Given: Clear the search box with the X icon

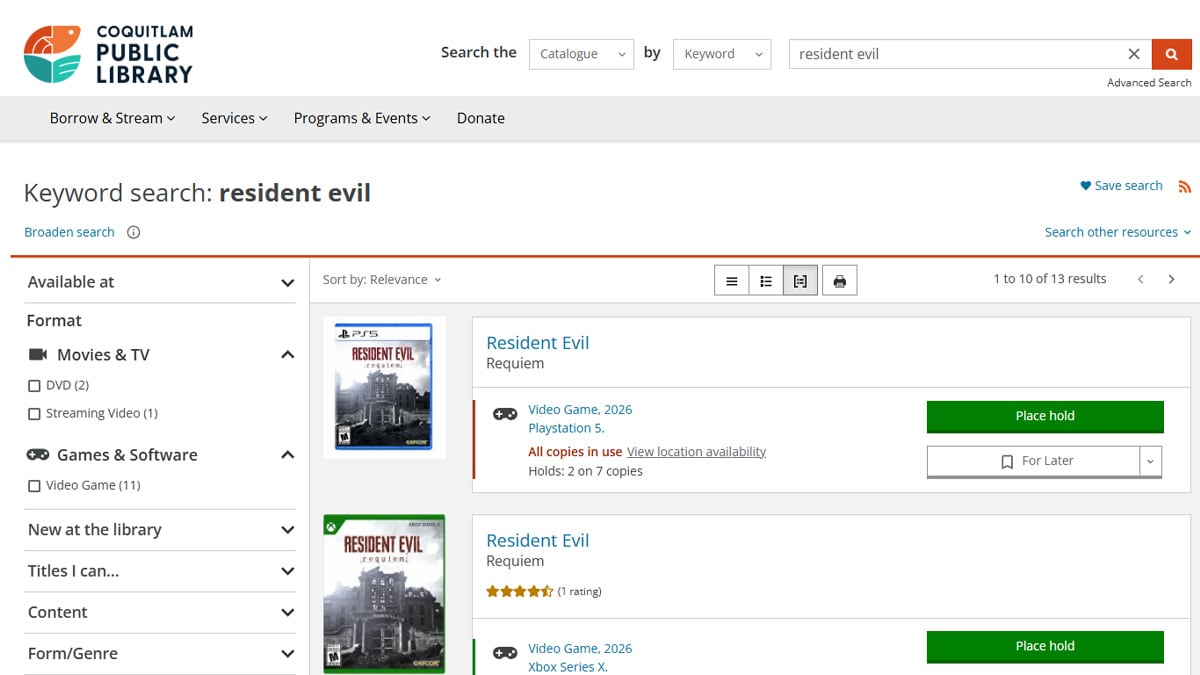Looking at the screenshot, I should point(1134,54).
